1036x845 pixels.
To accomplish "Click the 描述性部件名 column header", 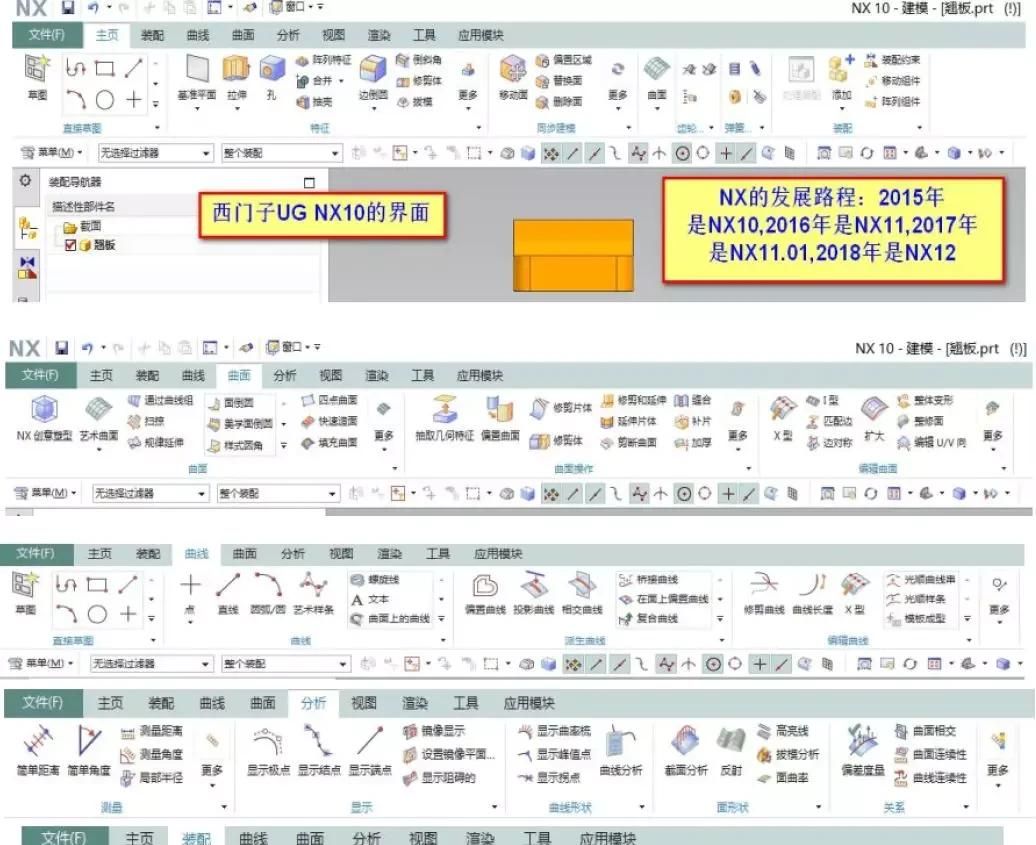I will coord(83,207).
